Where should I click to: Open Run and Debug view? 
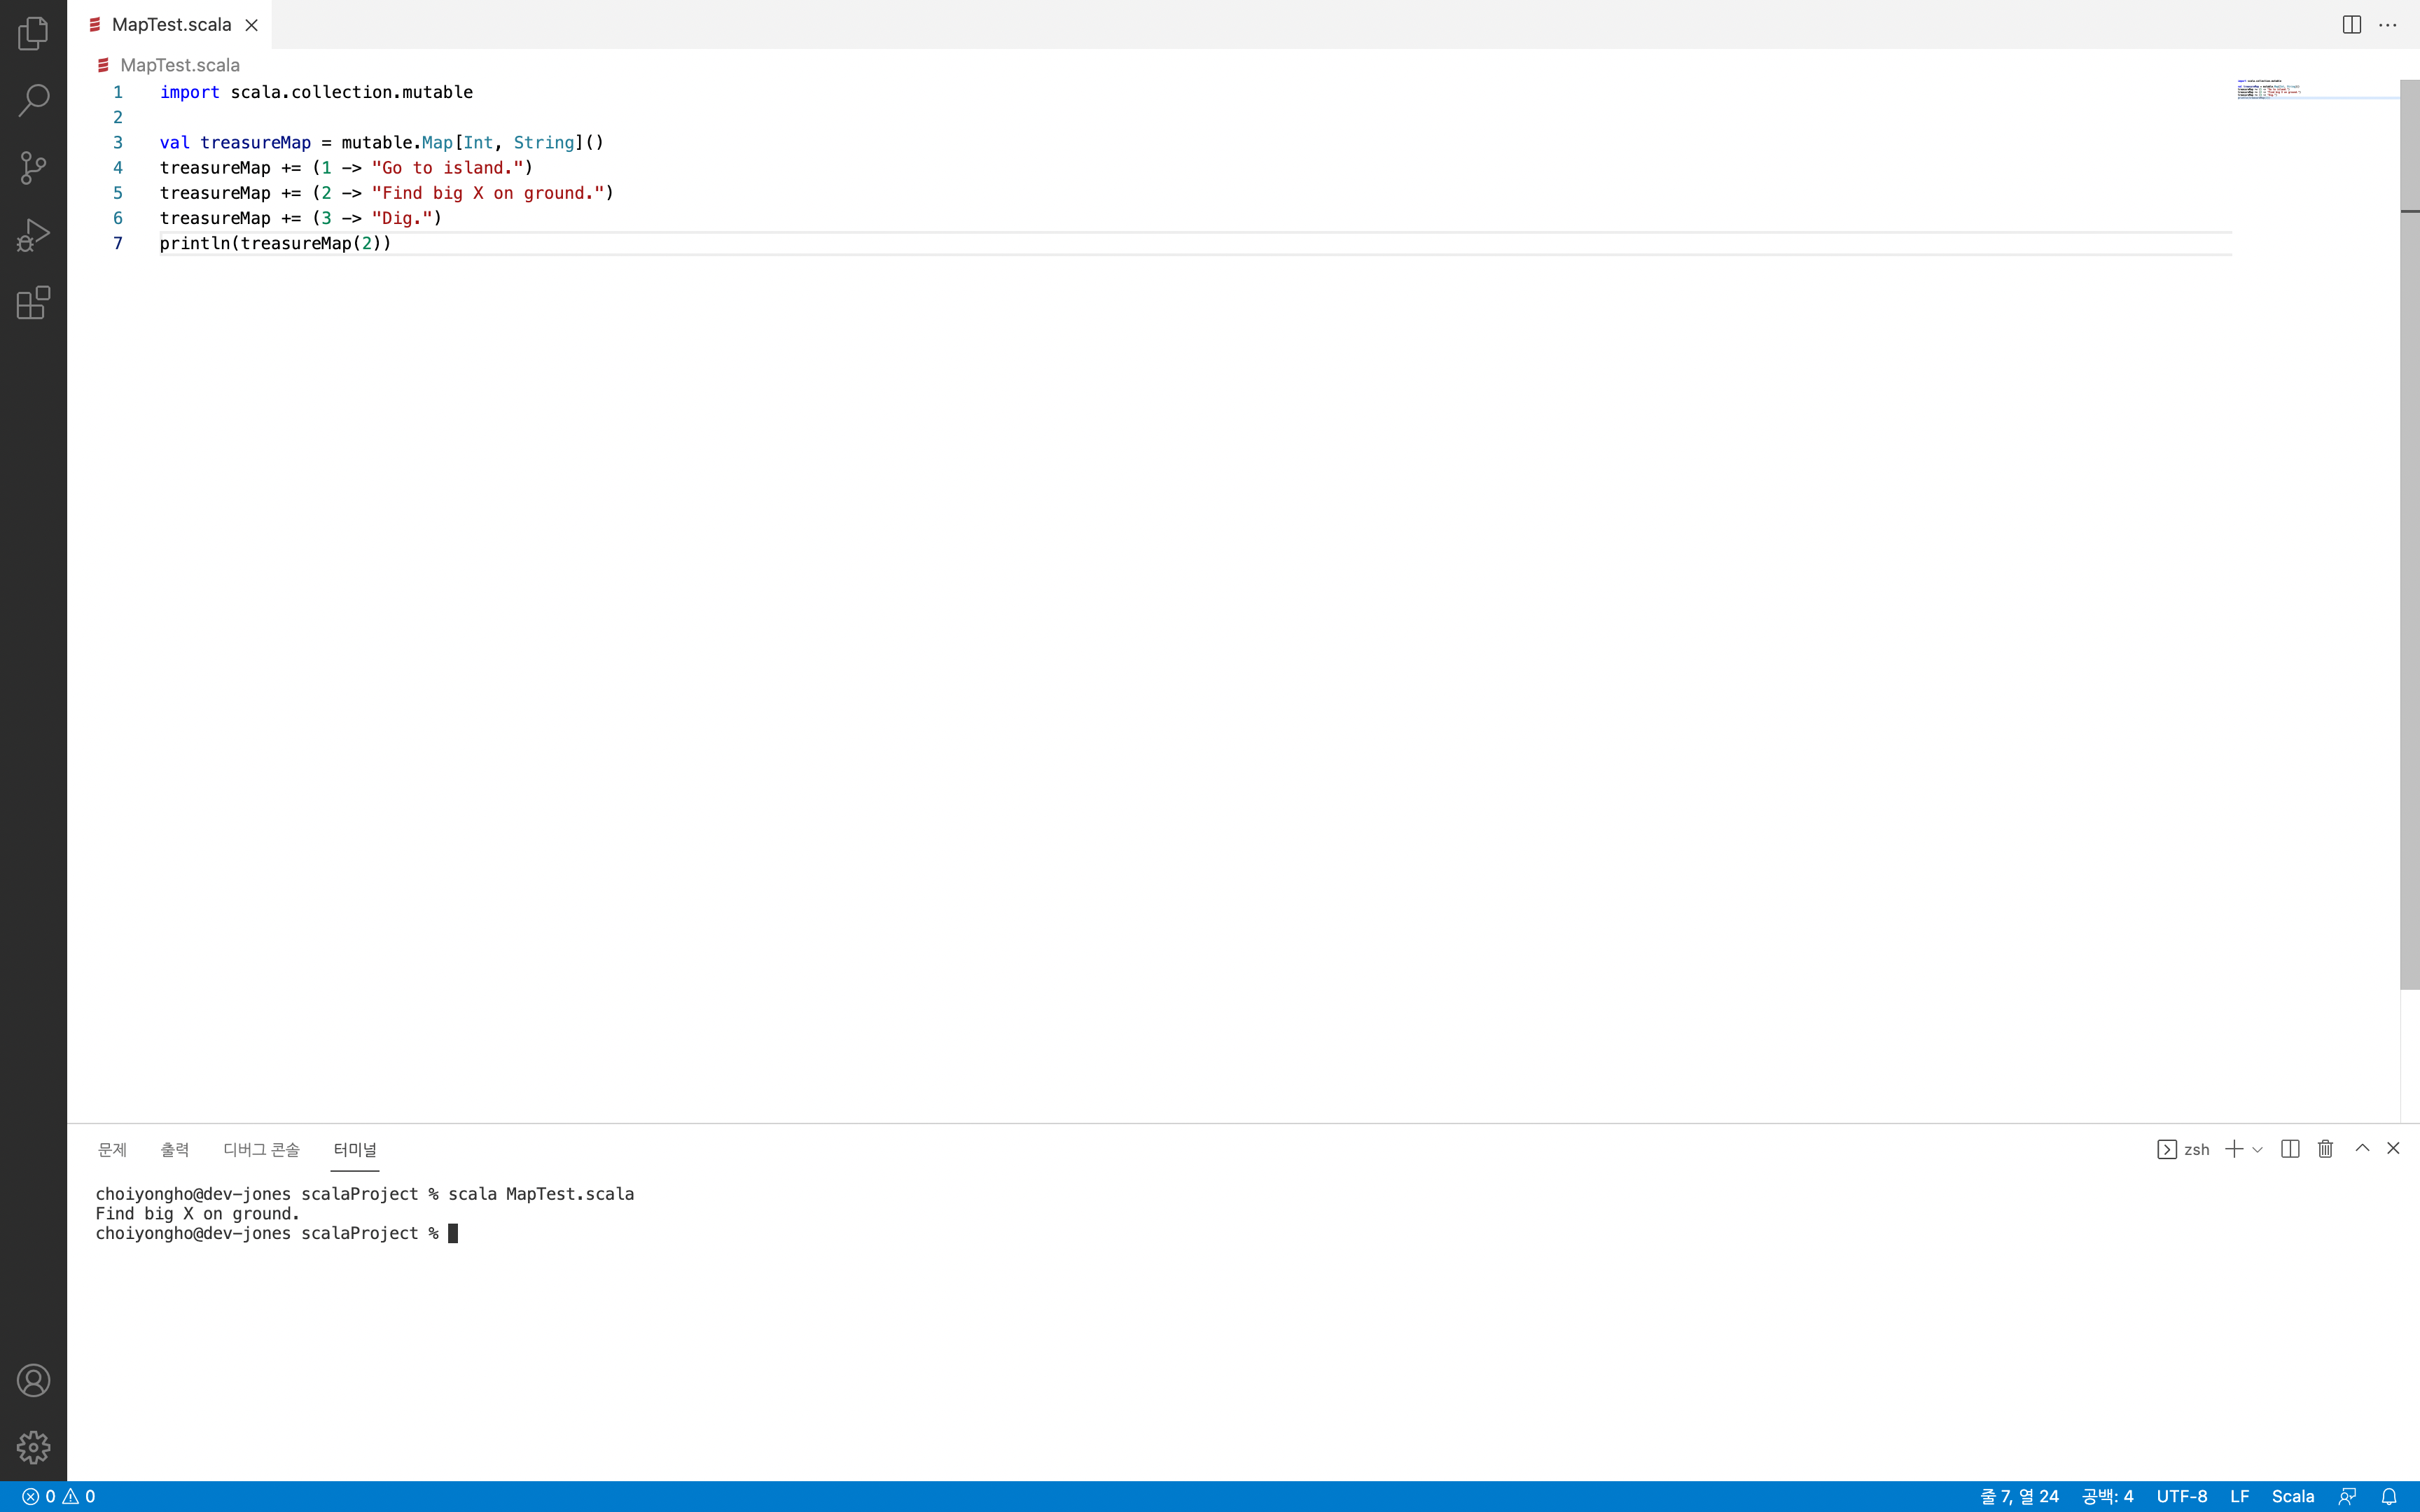33,235
